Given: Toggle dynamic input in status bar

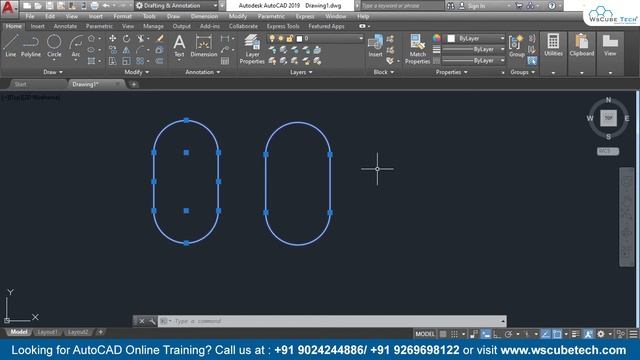Looking at the screenshot, I should pyautogui.click(x=486, y=334).
